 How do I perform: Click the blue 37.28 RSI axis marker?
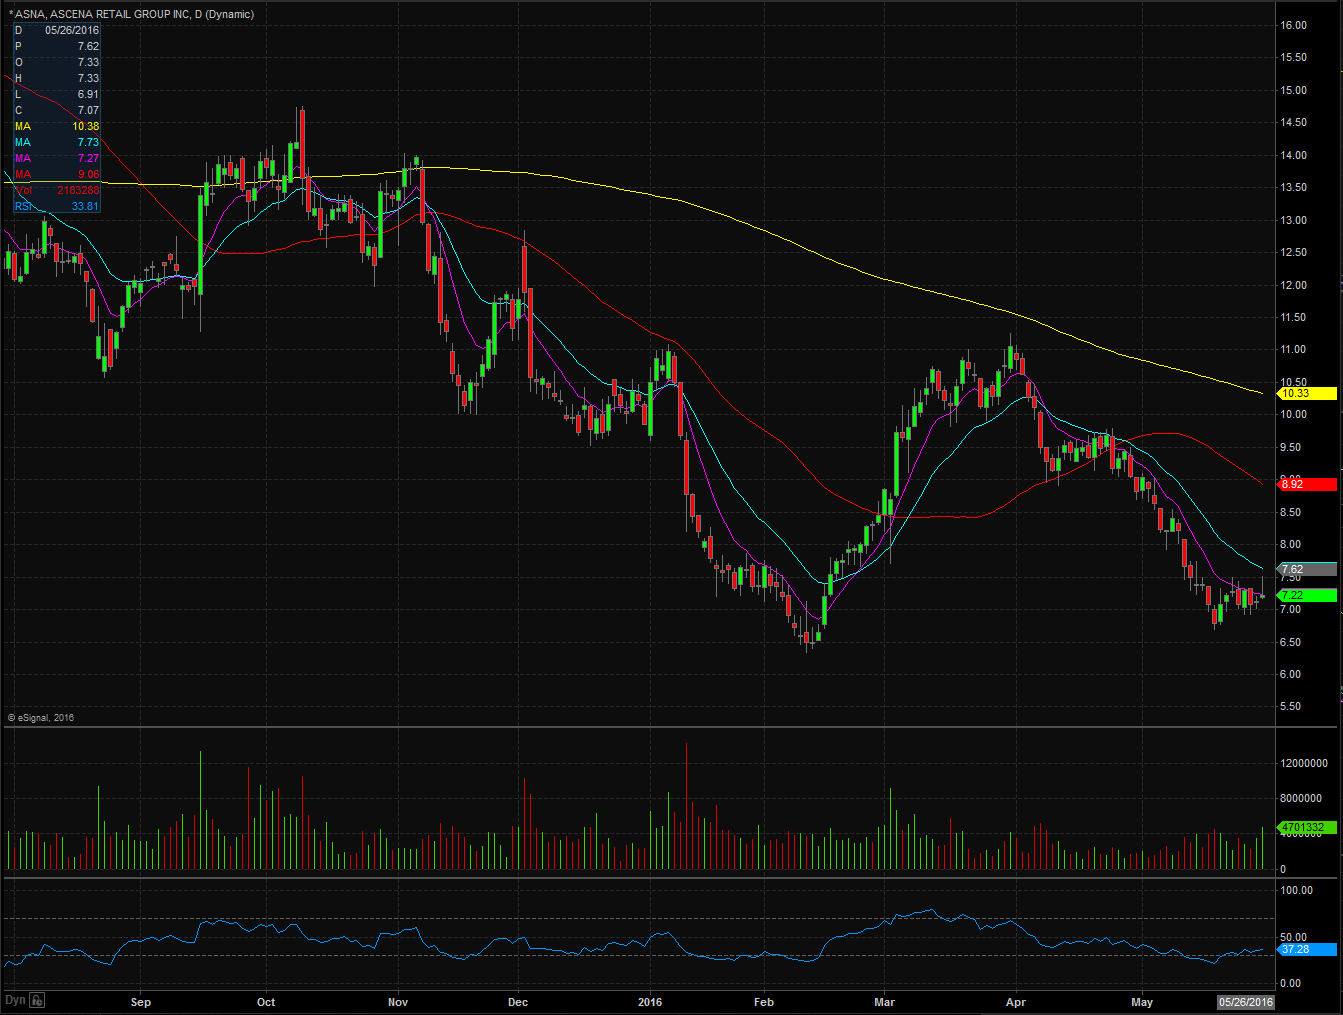click(x=1308, y=949)
